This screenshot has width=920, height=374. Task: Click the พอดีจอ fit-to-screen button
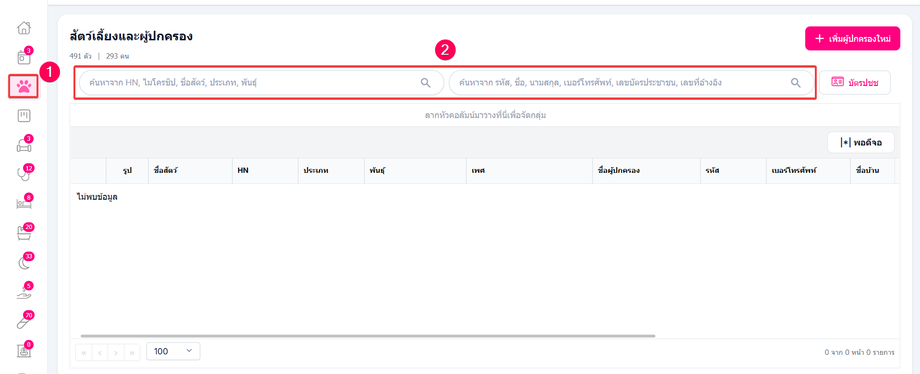point(861,142)
